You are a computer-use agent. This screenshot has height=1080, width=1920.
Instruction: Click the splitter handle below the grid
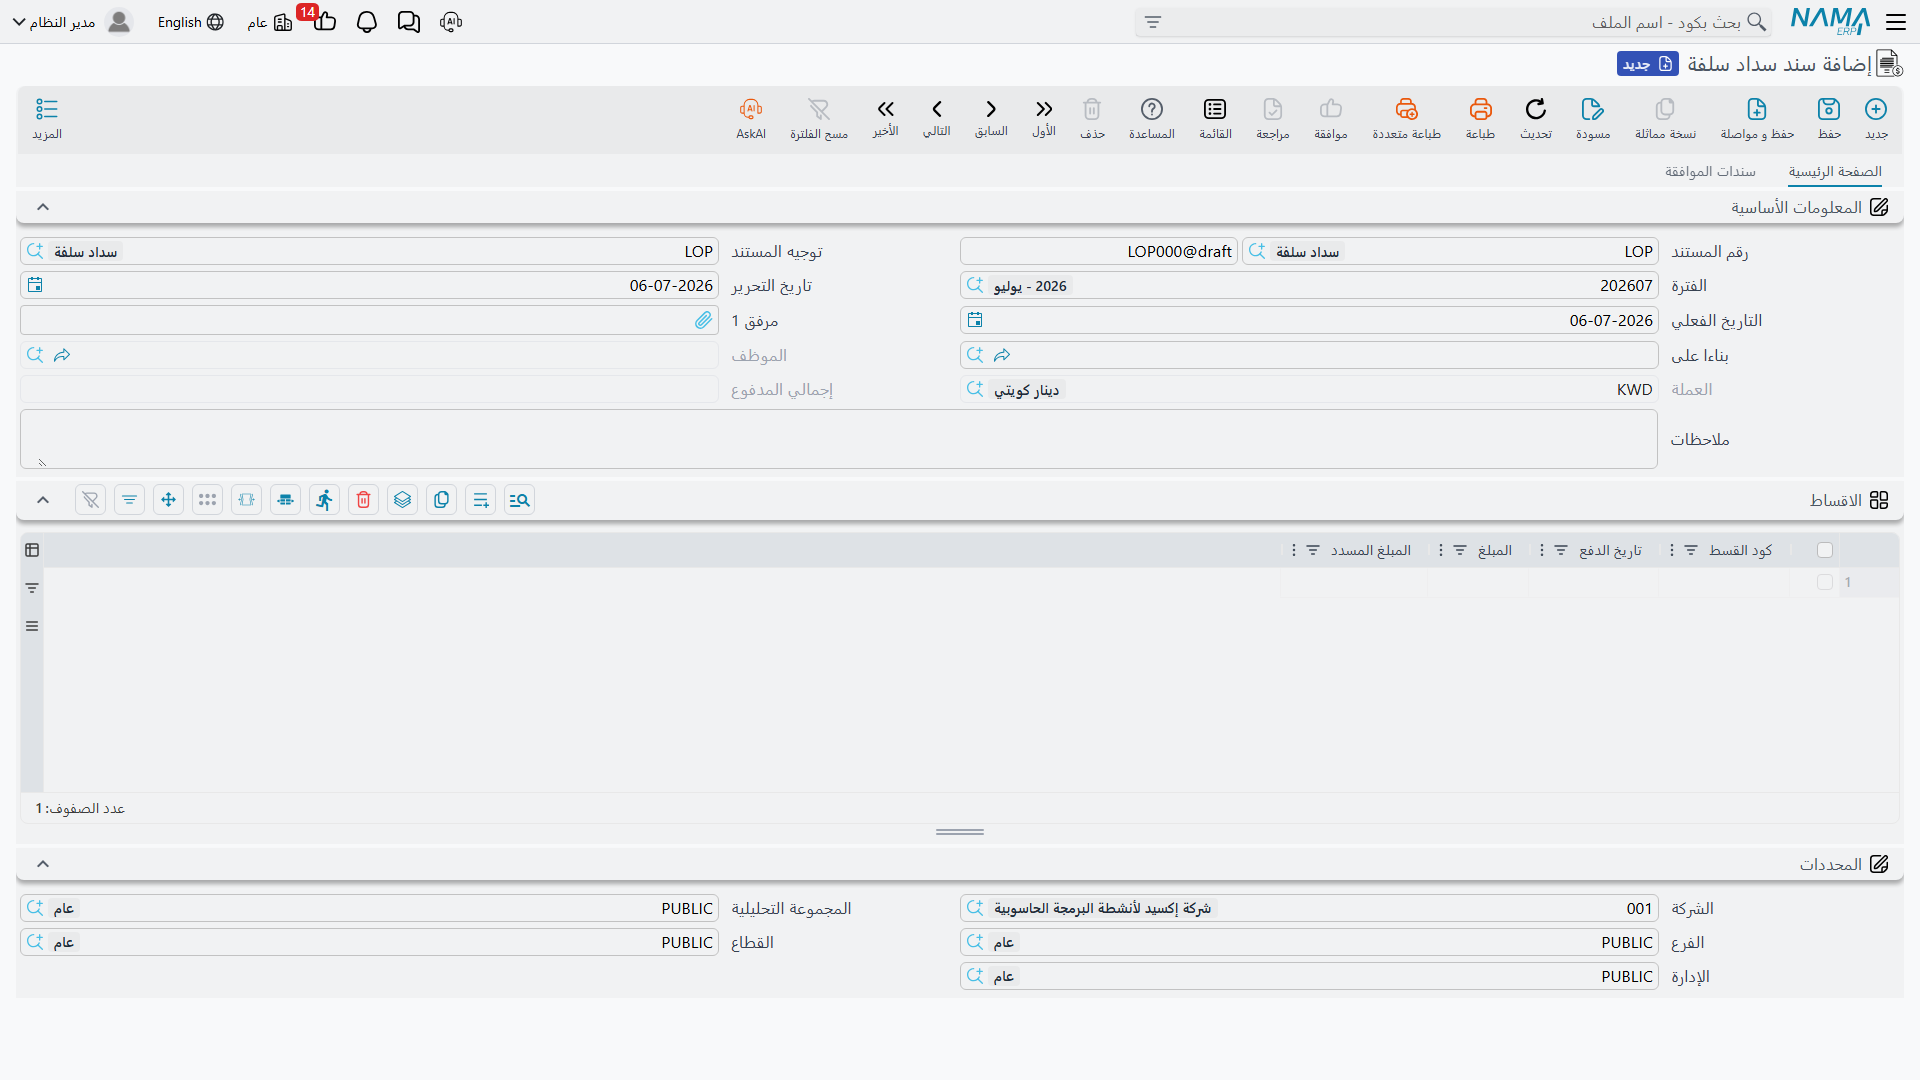pos(960,832)
